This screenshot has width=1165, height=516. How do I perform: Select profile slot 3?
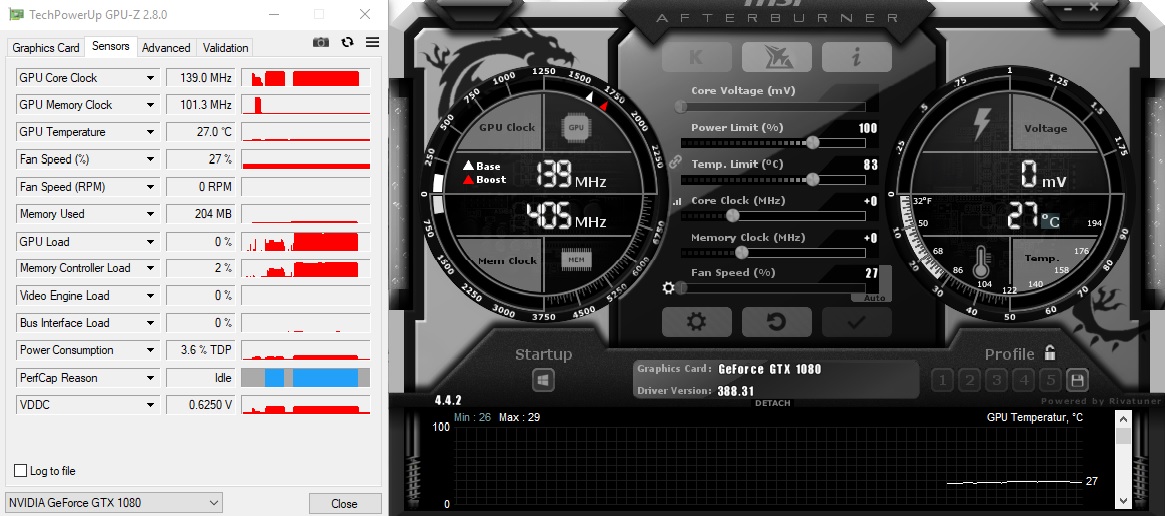[x=996, y=381]
